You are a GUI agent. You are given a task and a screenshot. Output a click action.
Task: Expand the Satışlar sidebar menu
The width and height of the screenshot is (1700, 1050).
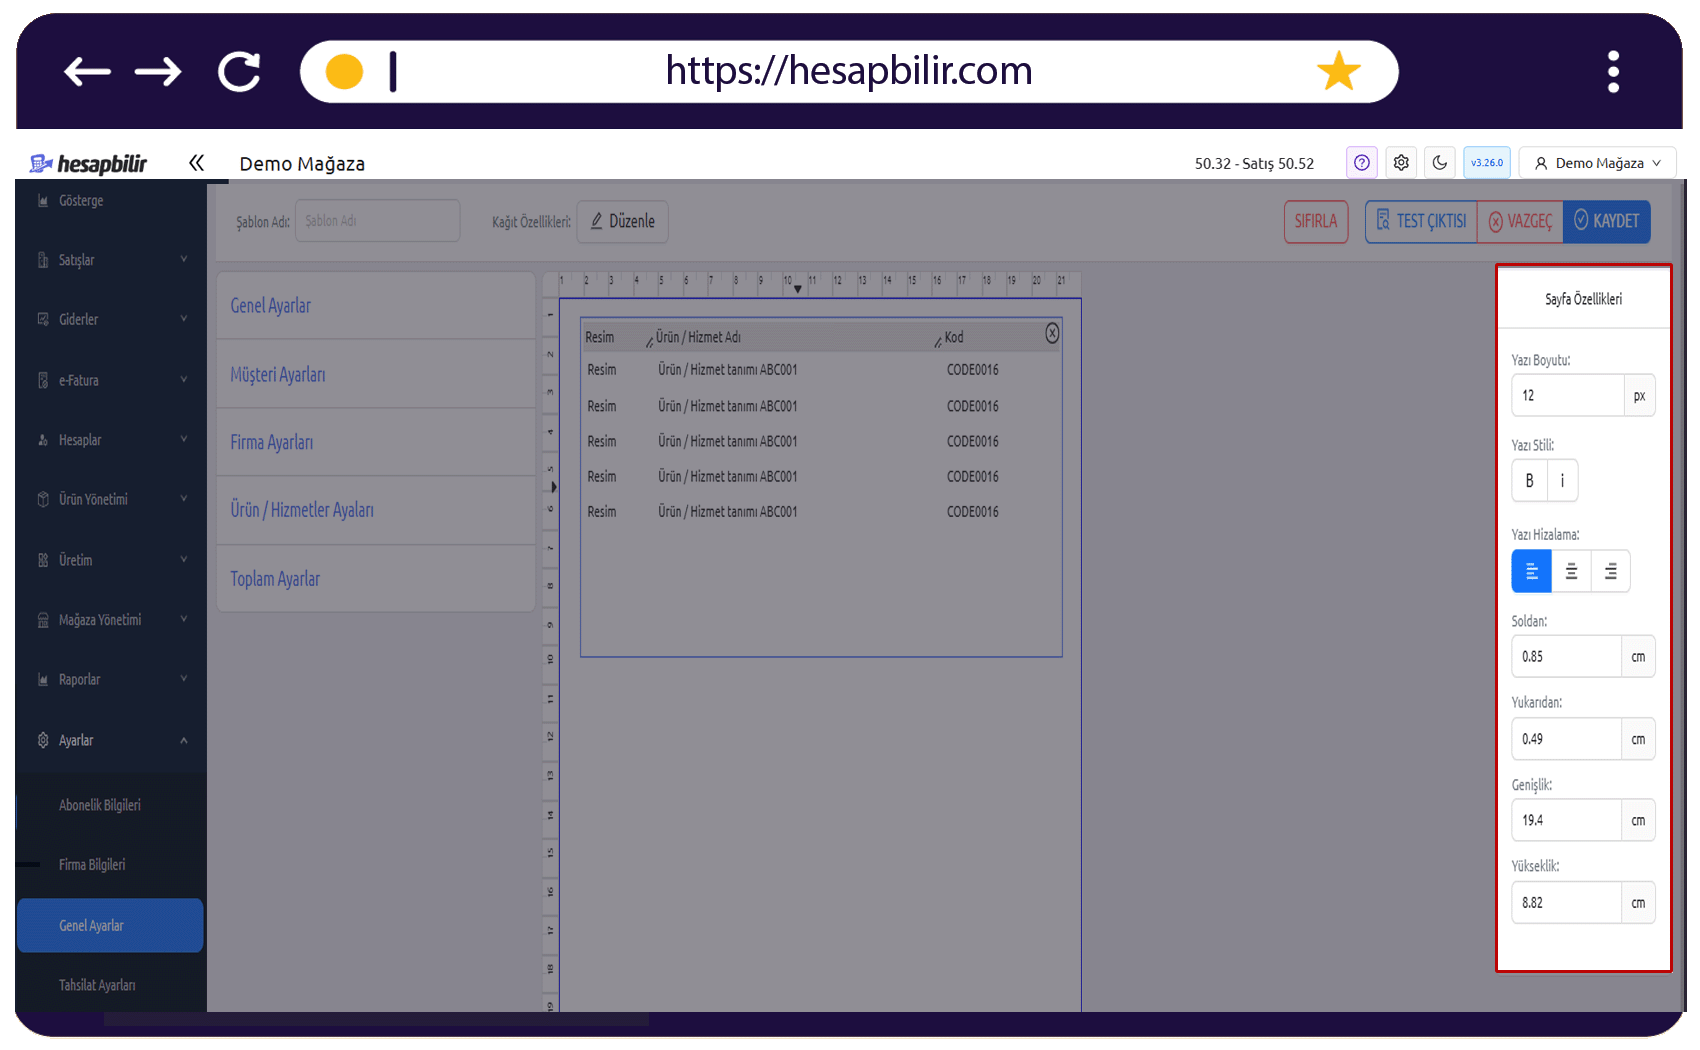click(111, 260)
